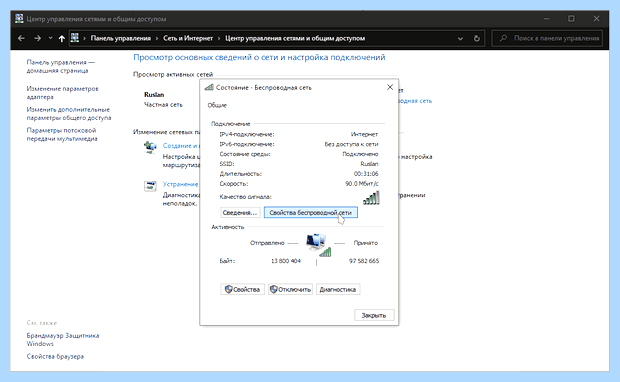Click the window icon in the title bar
Screen dimensions: 620x382
coord(19,19)
